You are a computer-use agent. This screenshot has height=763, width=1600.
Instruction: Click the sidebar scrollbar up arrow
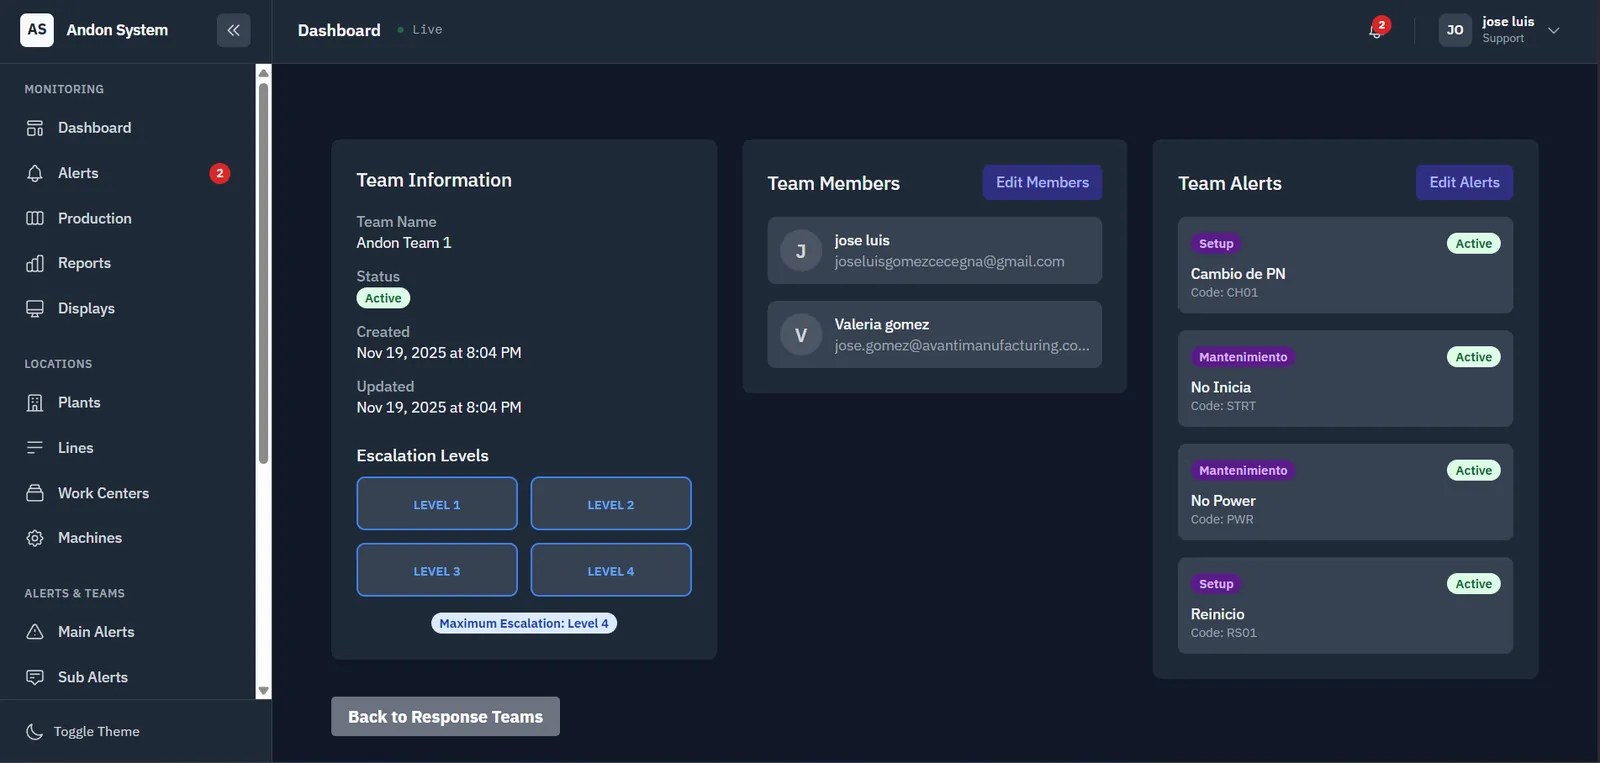(x=264, y=72)
